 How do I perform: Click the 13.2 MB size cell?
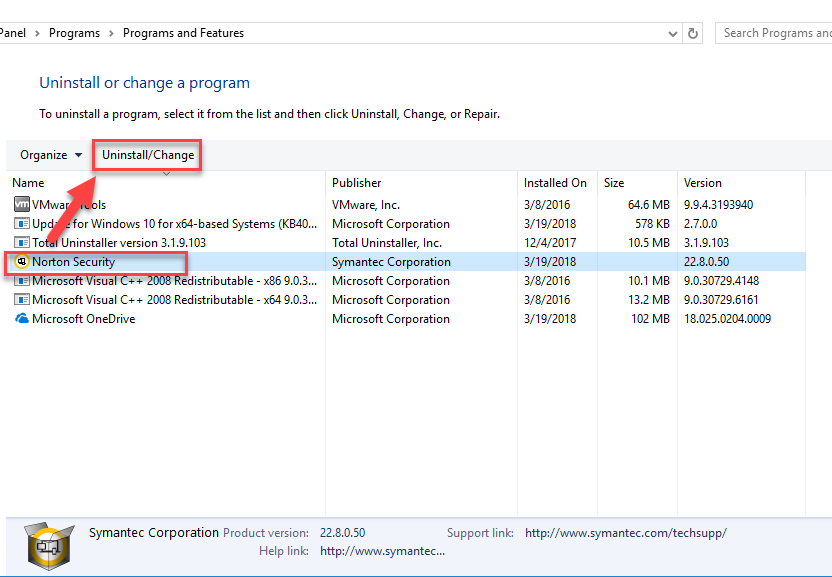click(x=648, y=300)
